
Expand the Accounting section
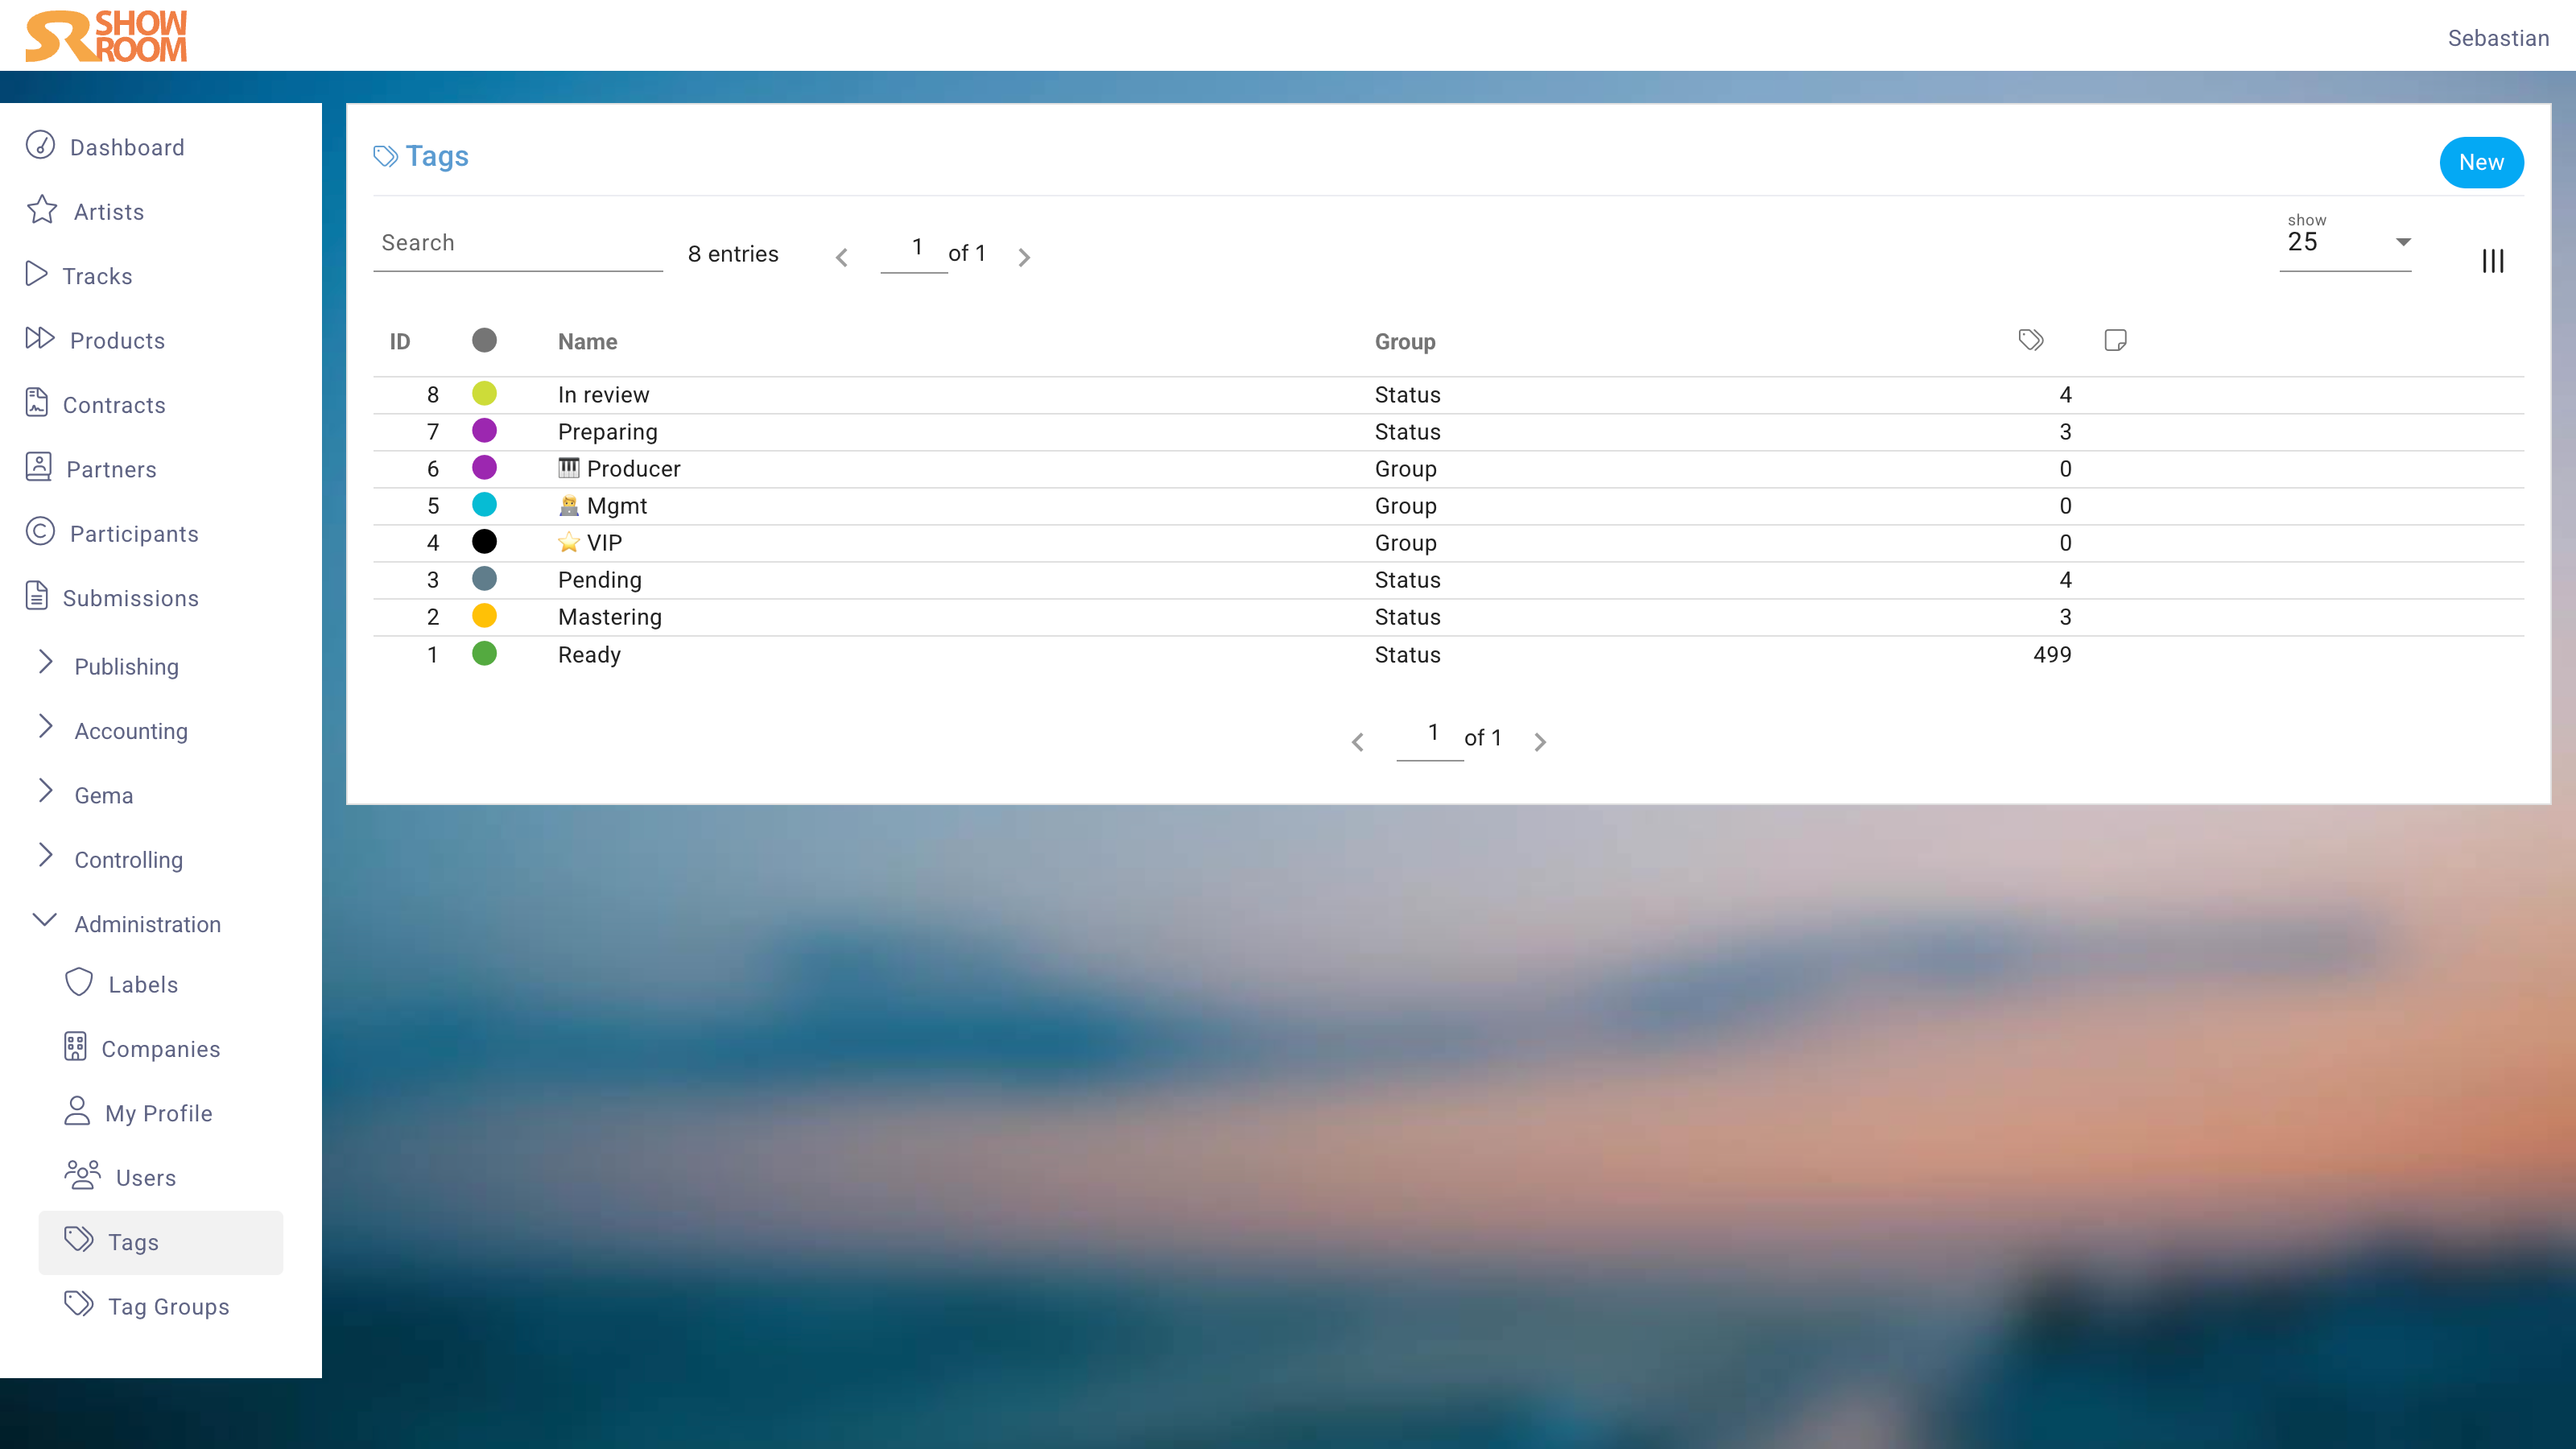[130, 731]
